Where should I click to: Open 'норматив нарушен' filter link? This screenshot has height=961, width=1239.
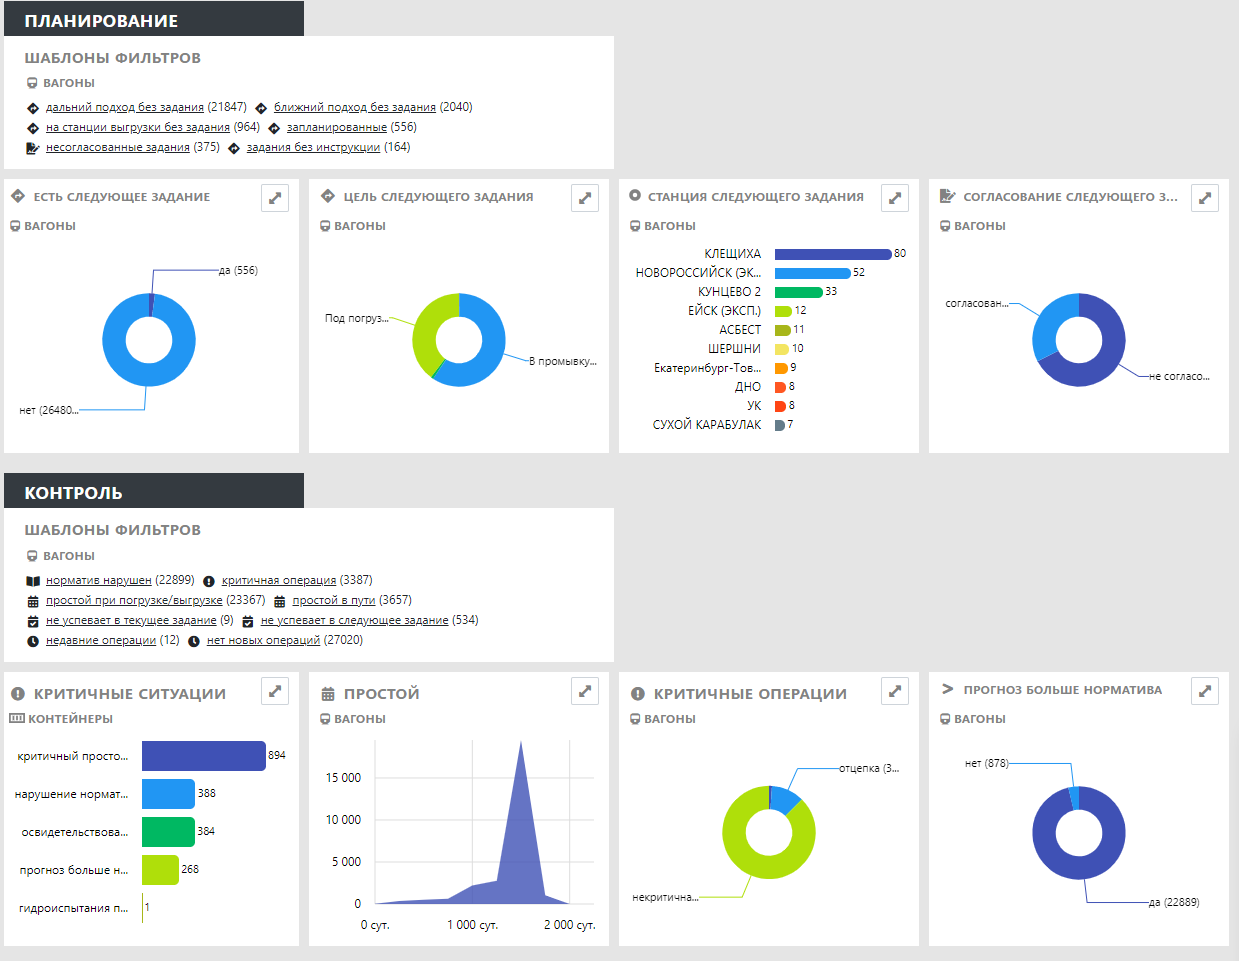pos(99,580)
